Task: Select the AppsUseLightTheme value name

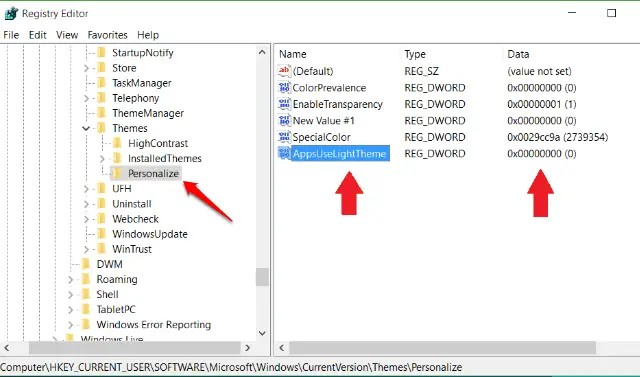Action: (340, 153)
